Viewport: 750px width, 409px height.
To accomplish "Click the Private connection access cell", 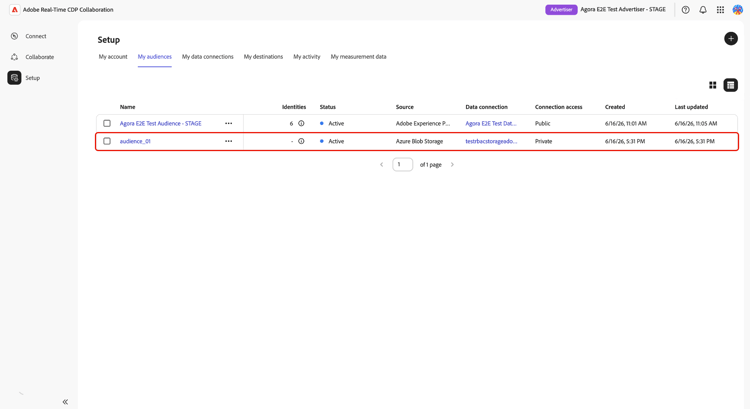I will pos(543,141).
